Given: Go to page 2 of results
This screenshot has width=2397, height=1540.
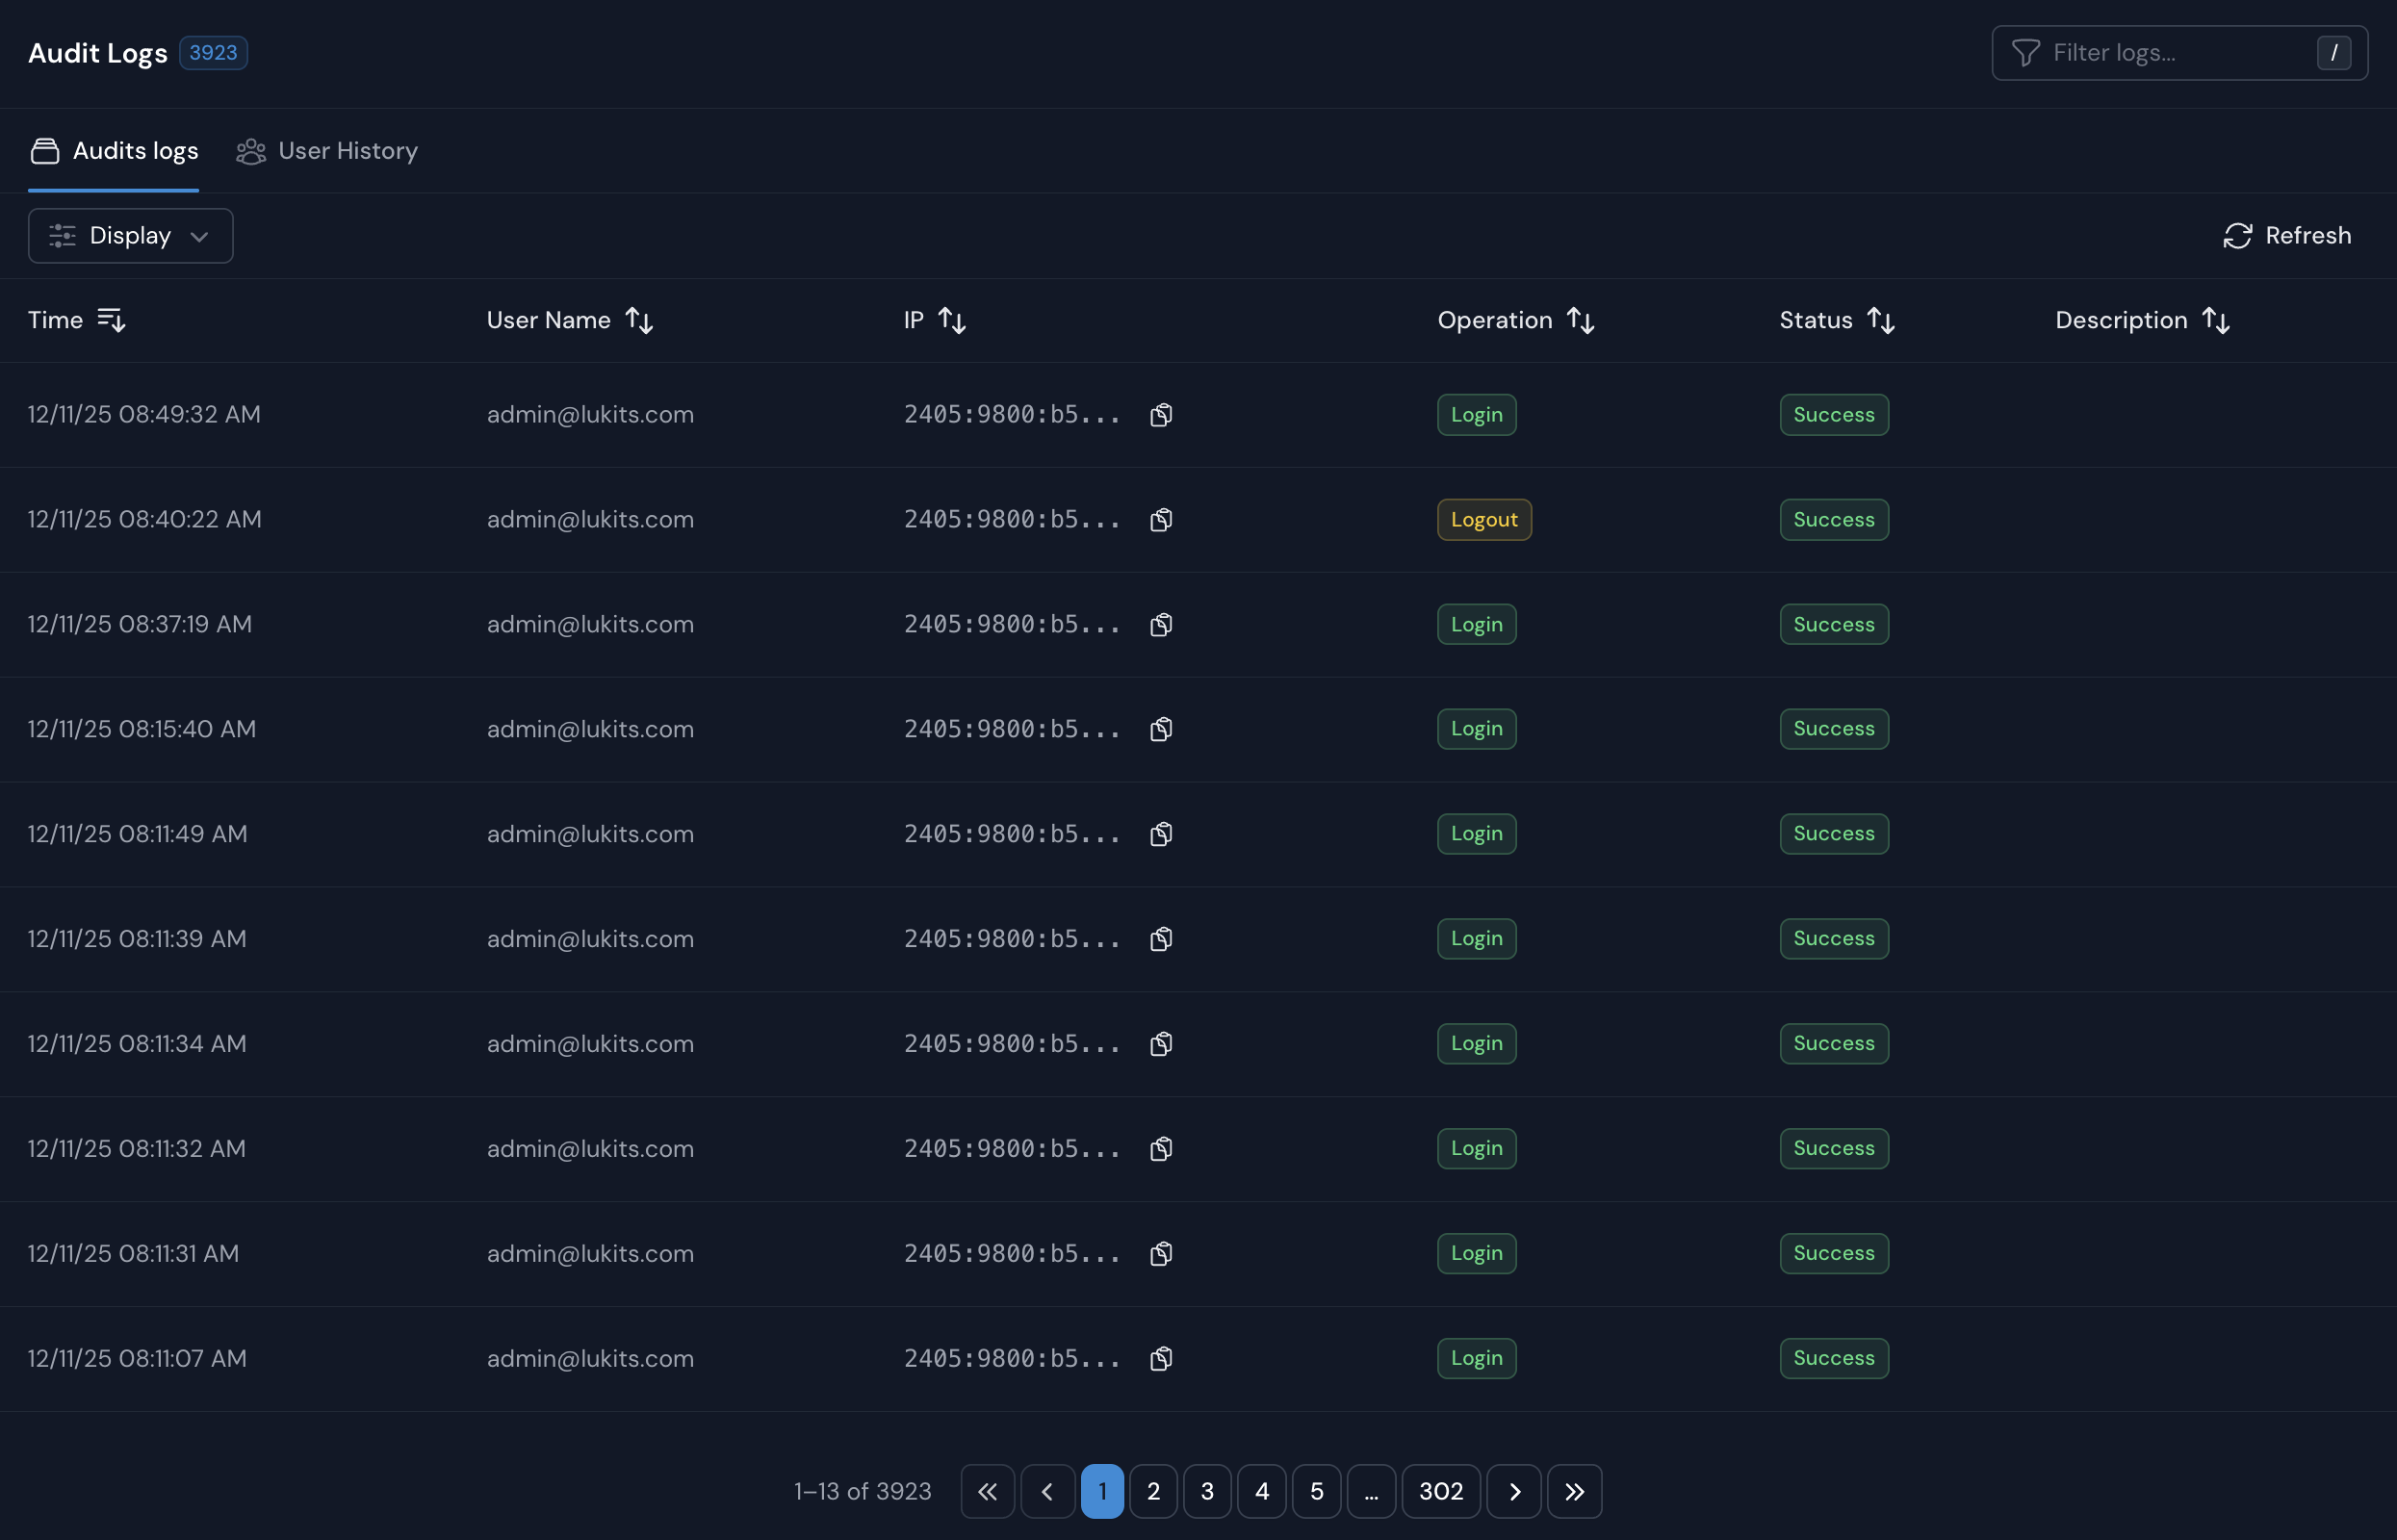Looking at the screenshot, I should (1154, 1490).
